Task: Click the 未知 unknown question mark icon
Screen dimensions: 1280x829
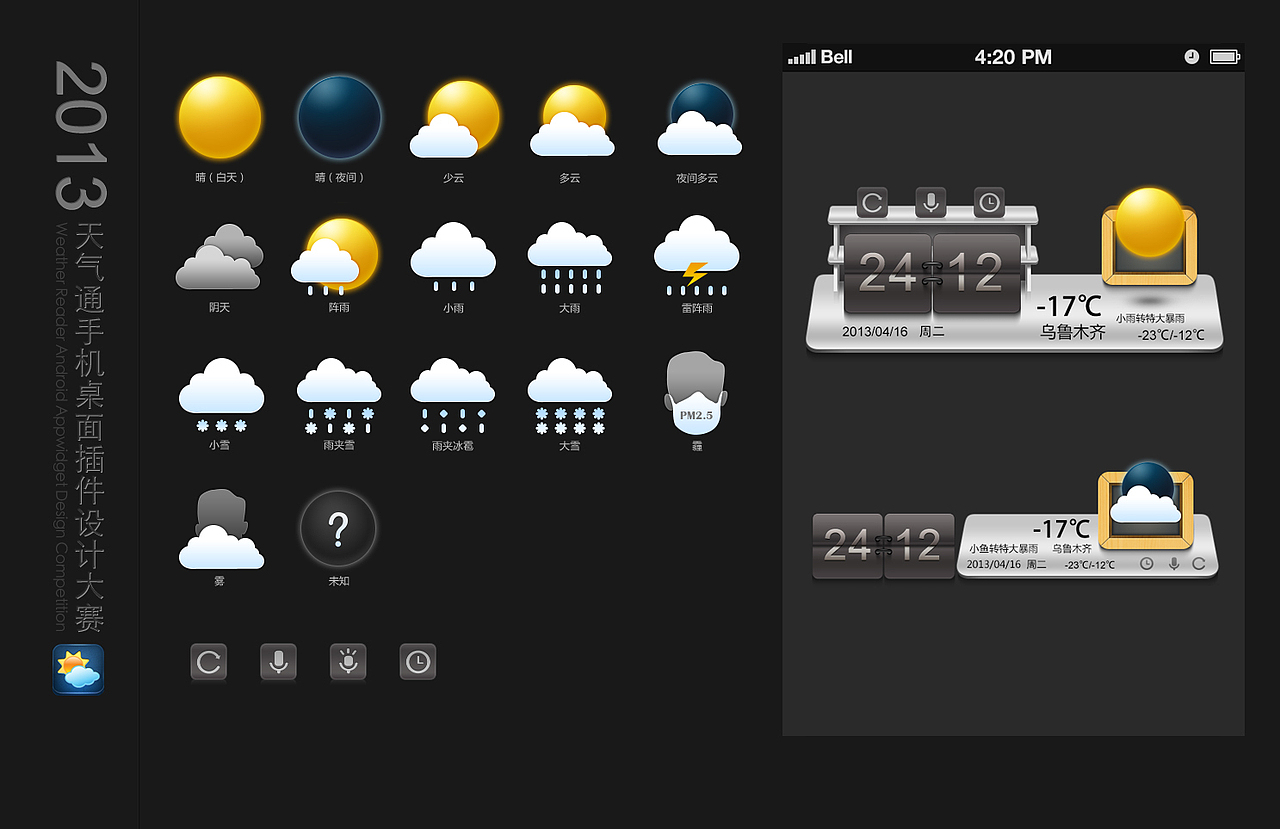Action: coord(338,528)
